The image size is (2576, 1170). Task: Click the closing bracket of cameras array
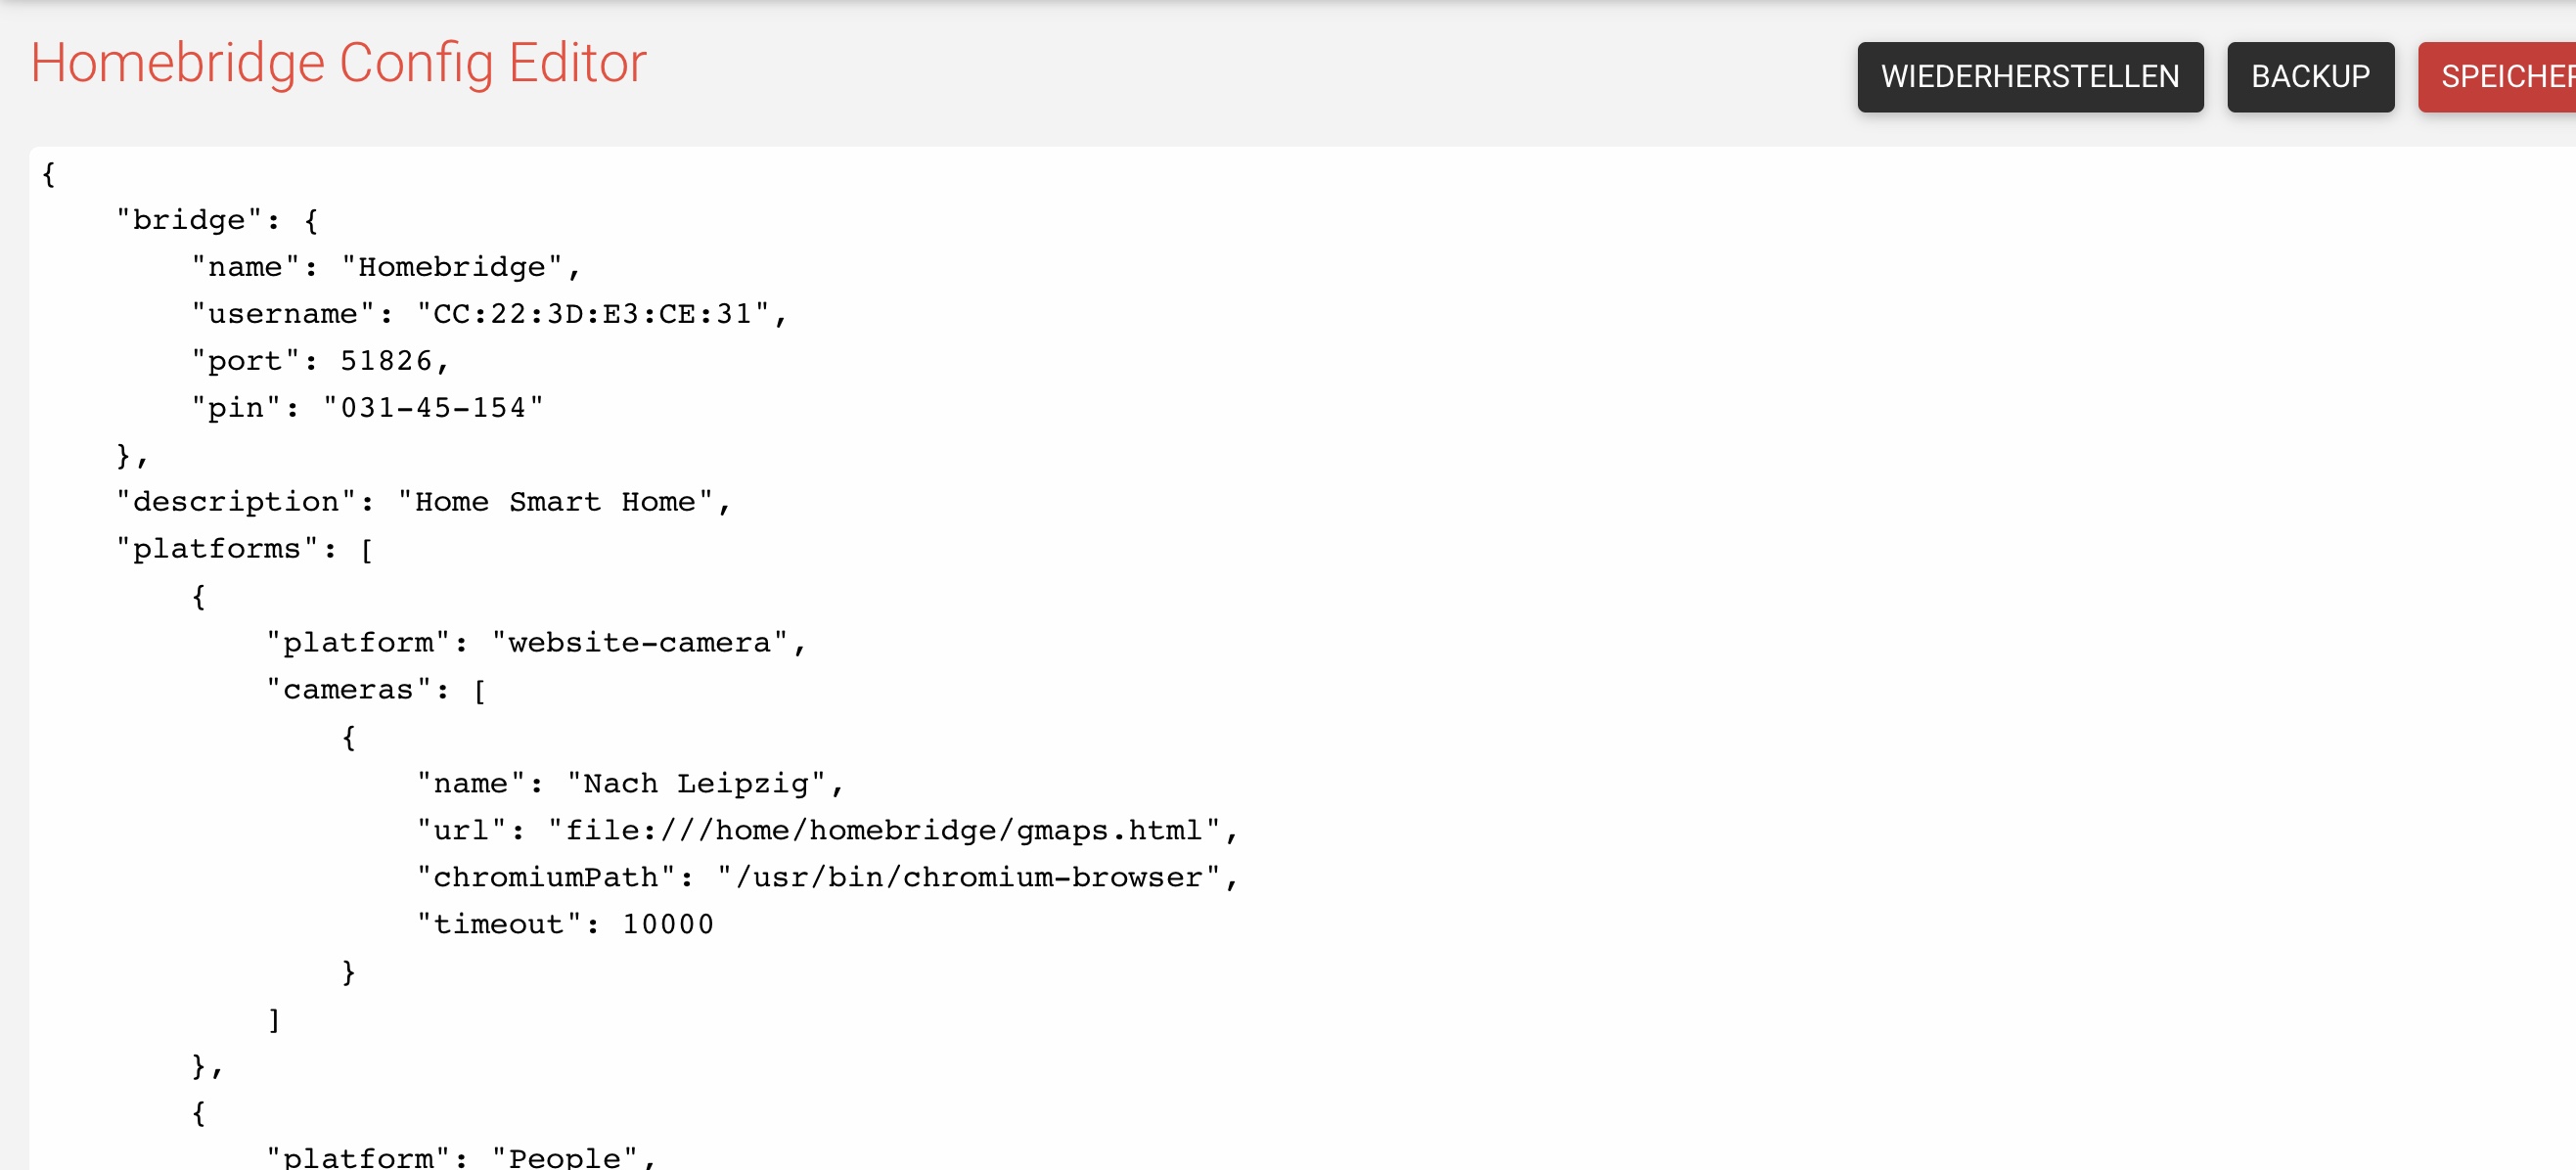coord(273,1019)
